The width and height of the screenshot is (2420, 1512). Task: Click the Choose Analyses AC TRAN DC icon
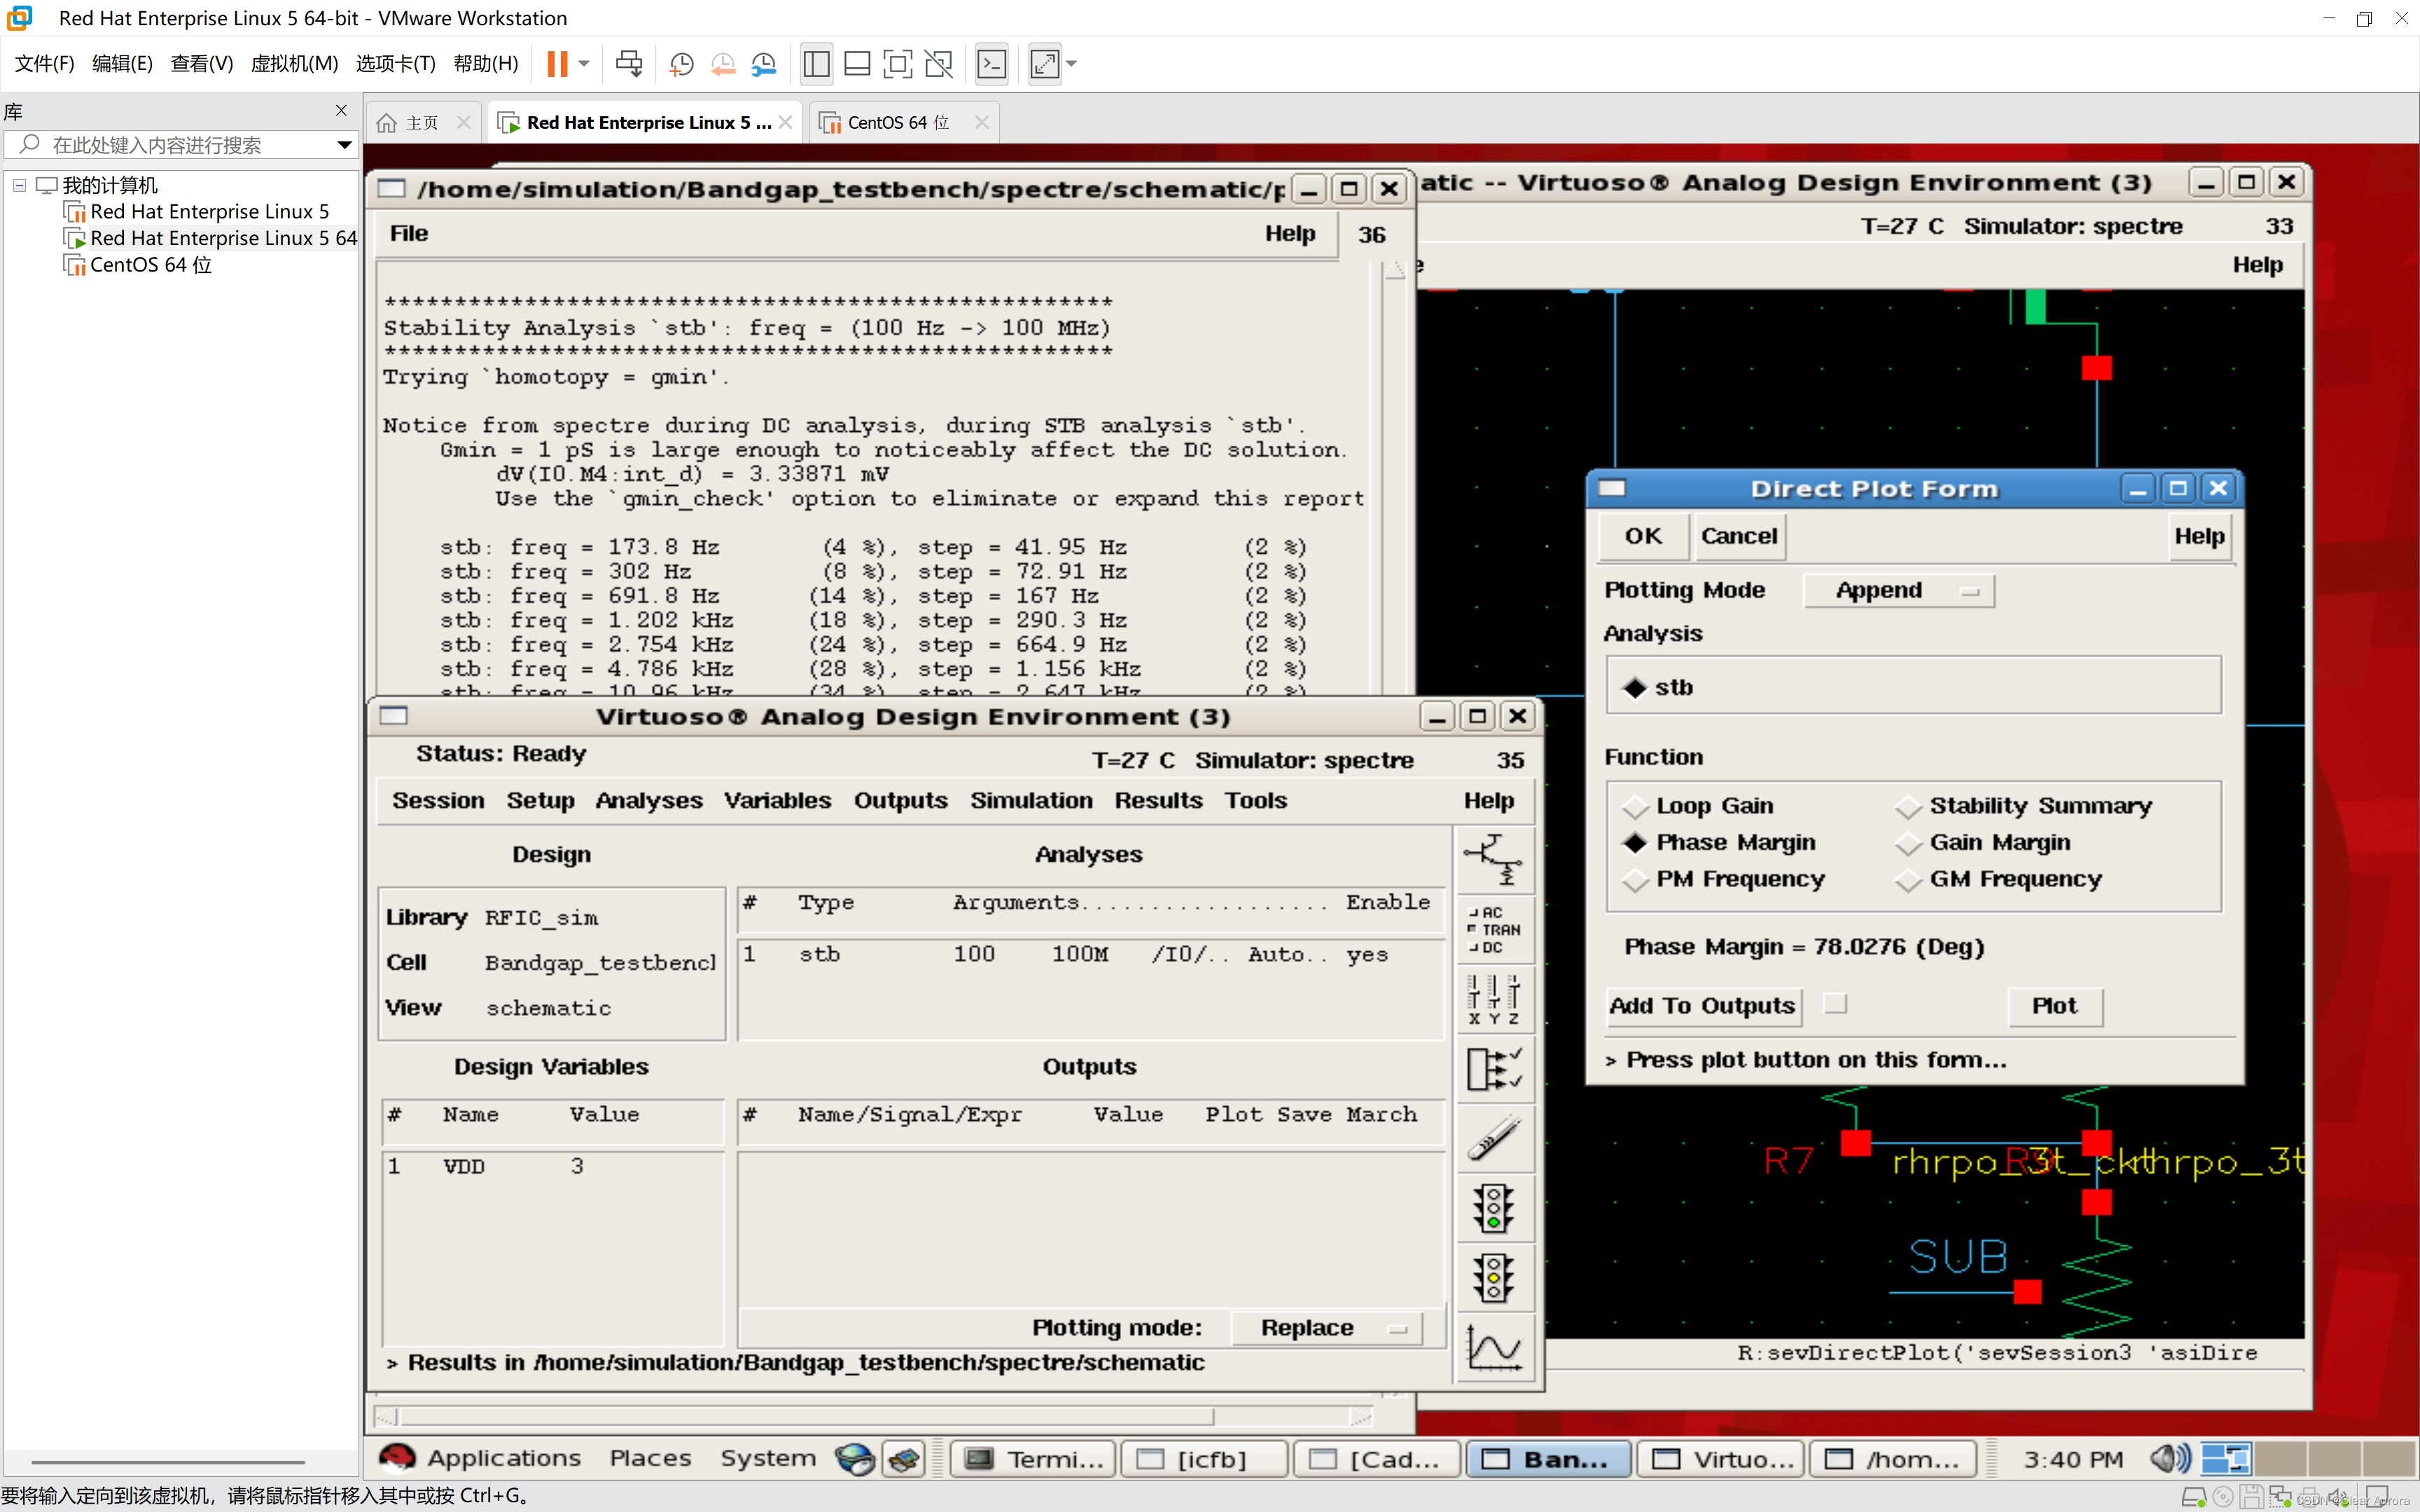(1493, 929)
